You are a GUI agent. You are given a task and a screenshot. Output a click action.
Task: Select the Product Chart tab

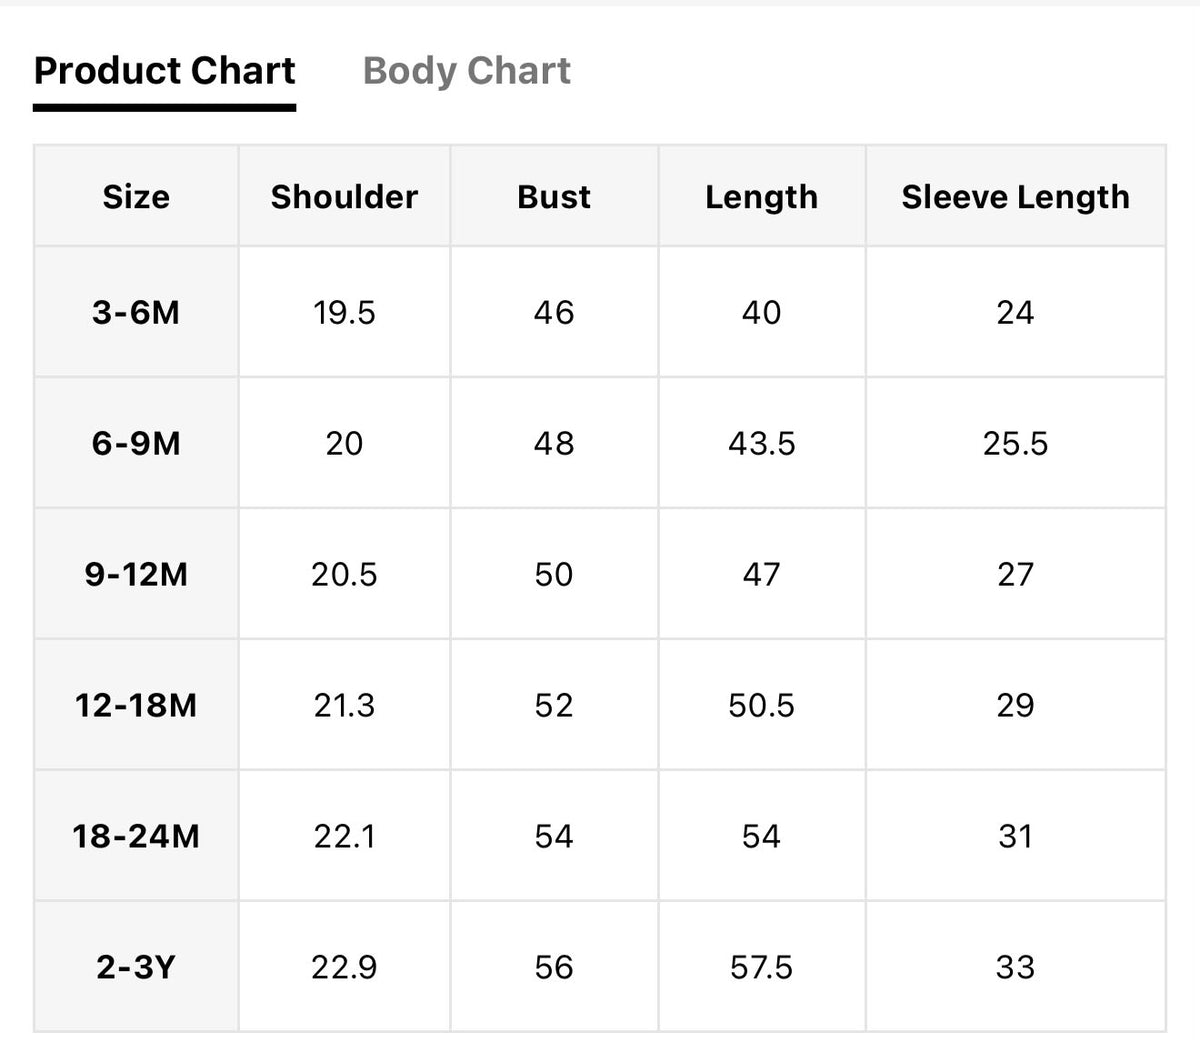[164, 71]
